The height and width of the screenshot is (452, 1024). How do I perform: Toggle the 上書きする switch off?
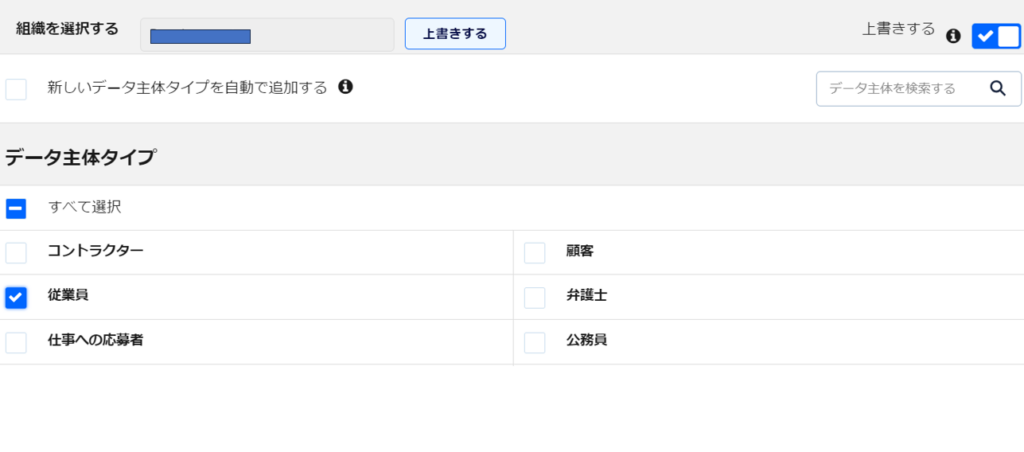point(995,35)
